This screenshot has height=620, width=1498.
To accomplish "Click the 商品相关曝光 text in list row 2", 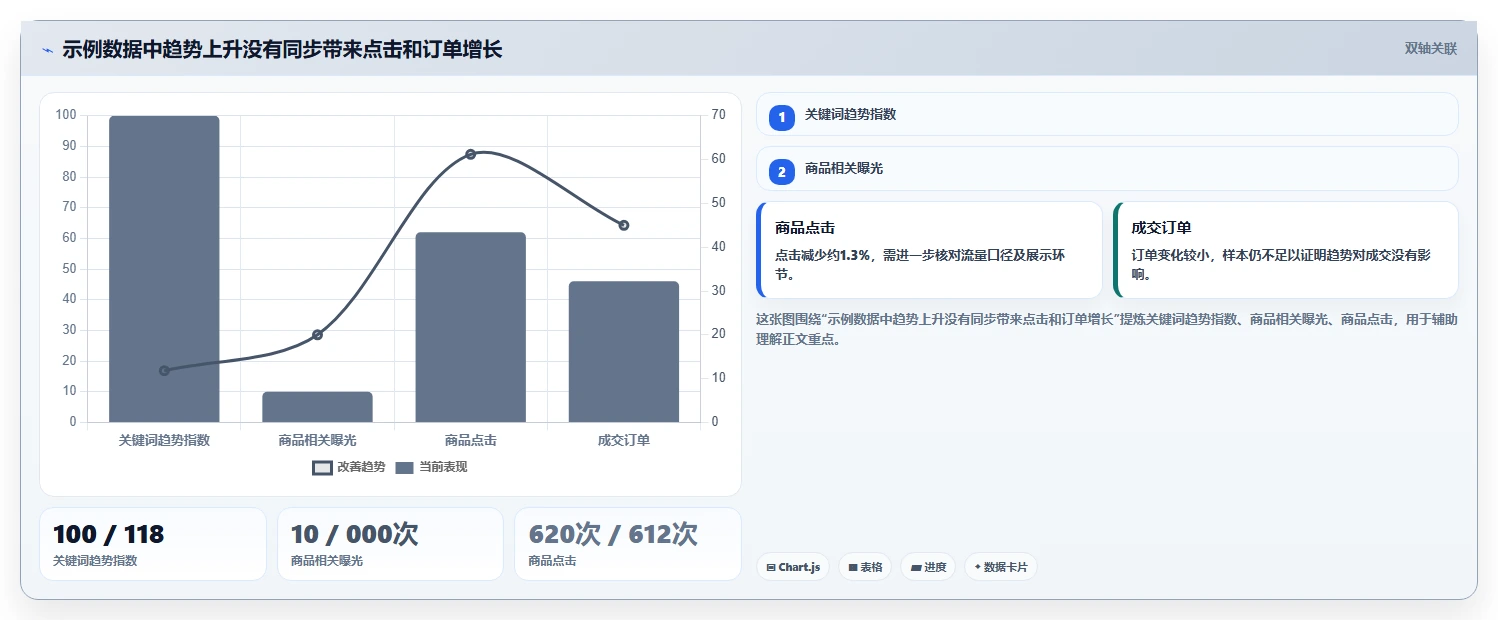I will 844,169.
